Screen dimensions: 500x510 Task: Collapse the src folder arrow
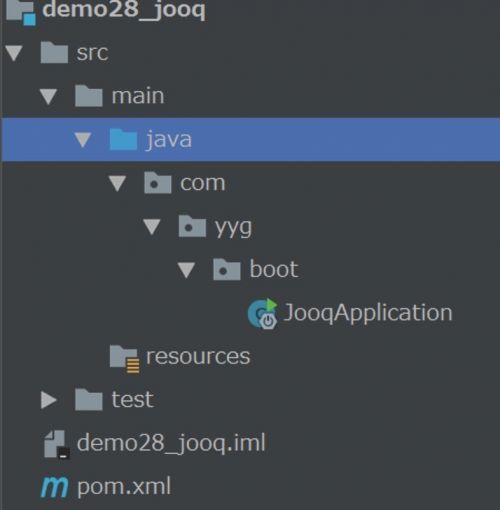coord(14,53)
